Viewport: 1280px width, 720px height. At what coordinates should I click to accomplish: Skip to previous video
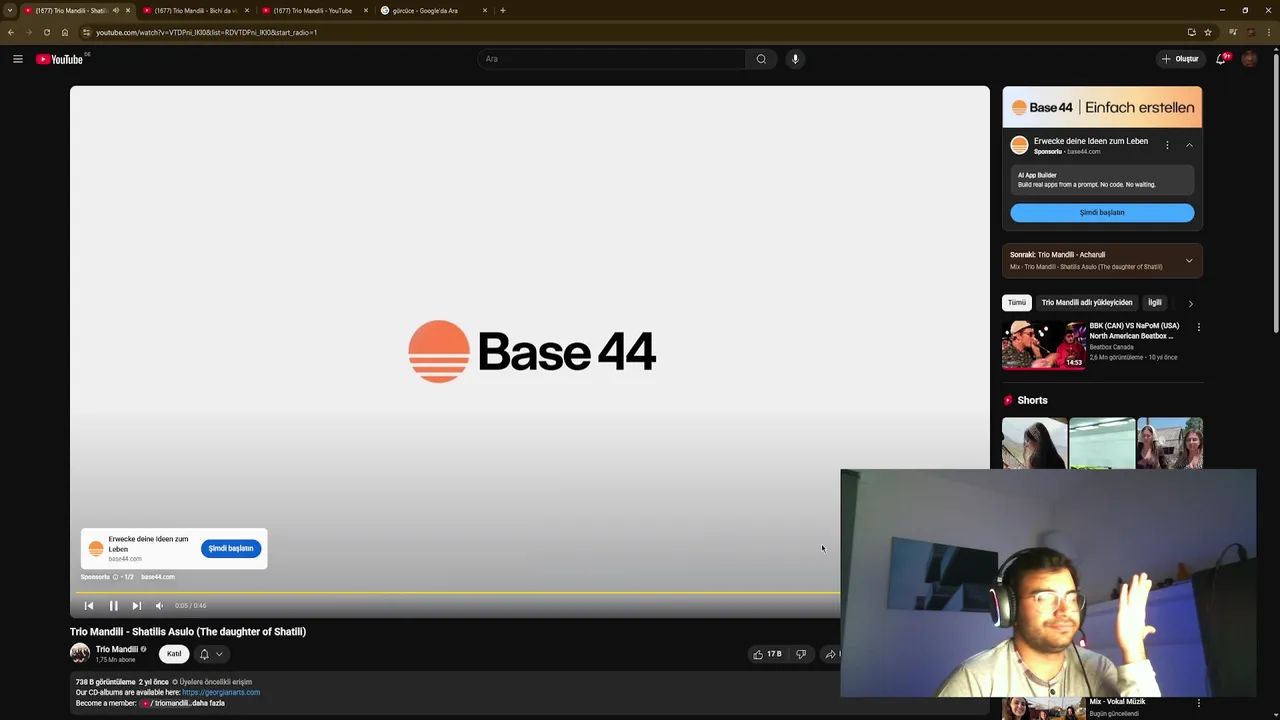pyautogui.click(x=89, y=605)
